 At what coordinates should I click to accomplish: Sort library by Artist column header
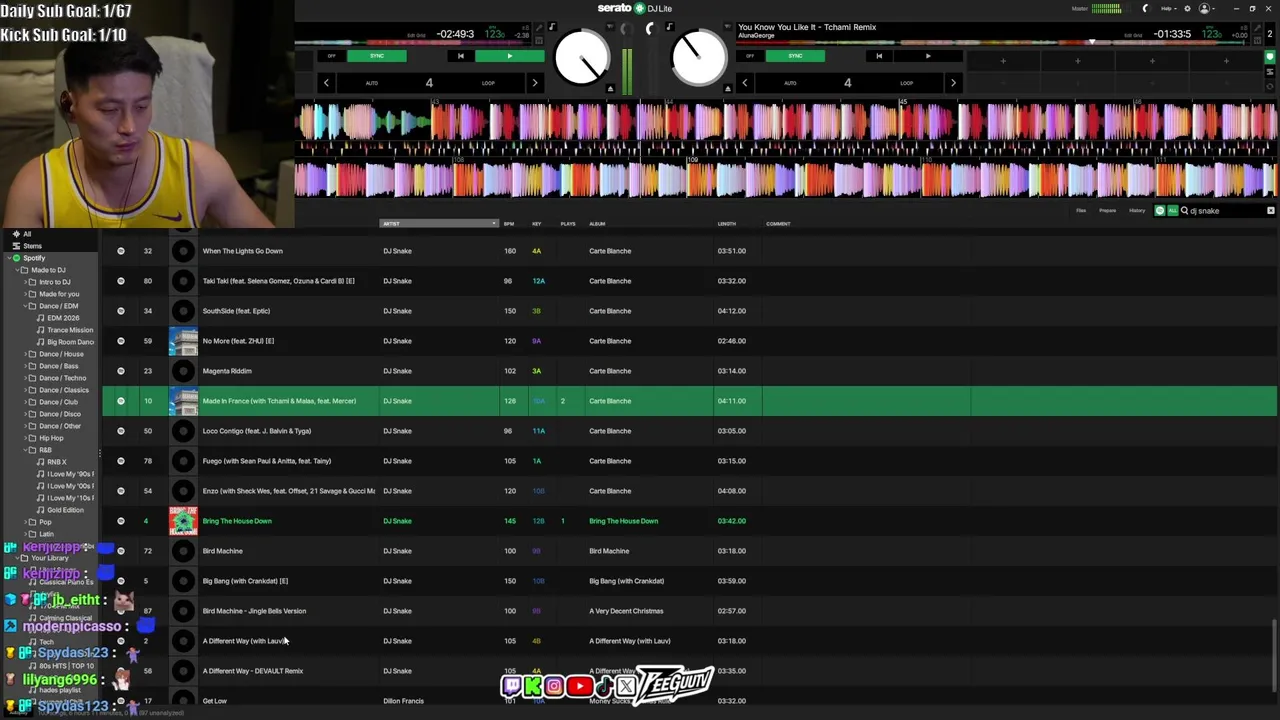[x=438, y=224]
